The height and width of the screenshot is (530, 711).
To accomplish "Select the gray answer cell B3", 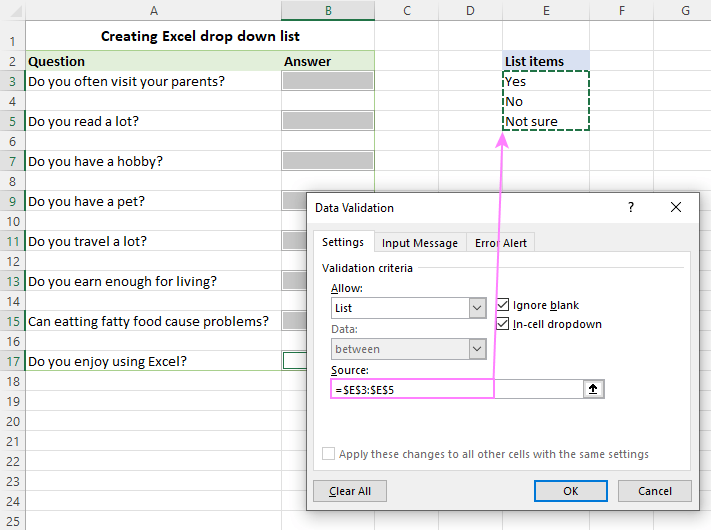I will click(x=328, y=81).
